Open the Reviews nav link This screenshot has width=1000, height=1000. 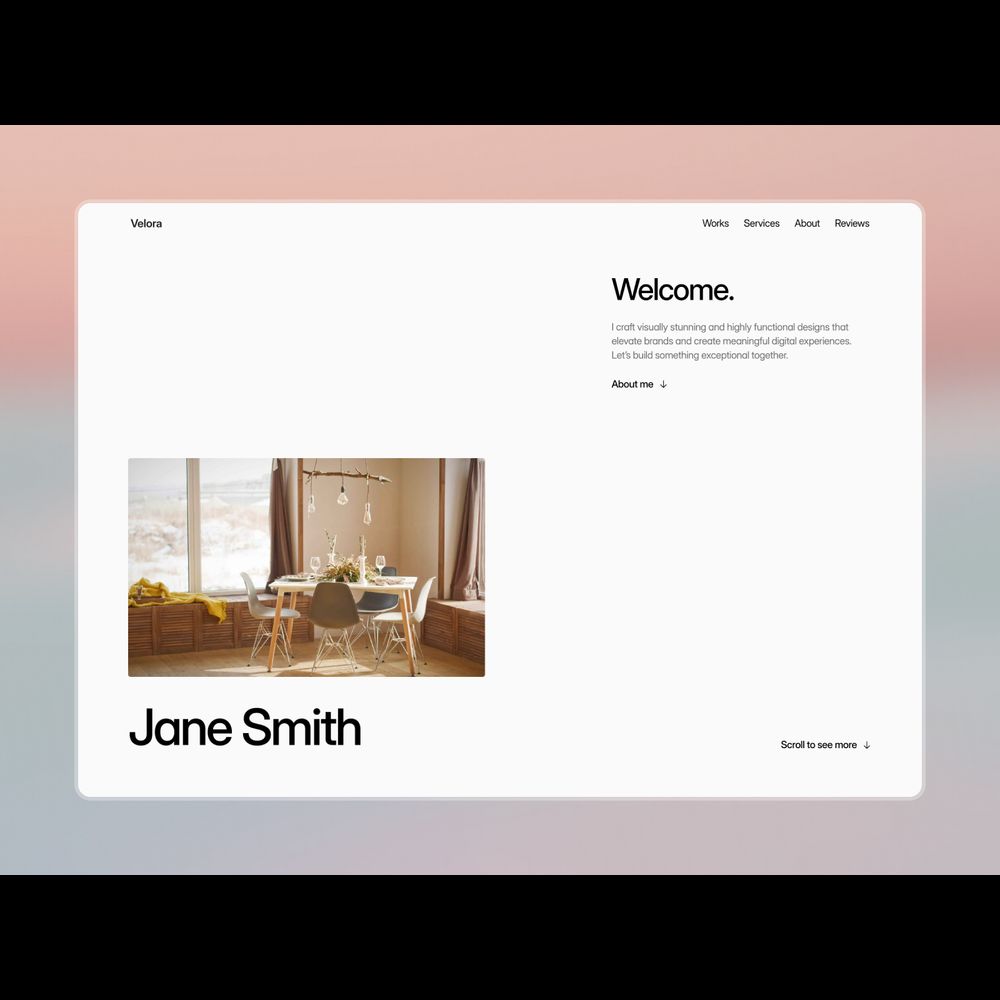852,223
